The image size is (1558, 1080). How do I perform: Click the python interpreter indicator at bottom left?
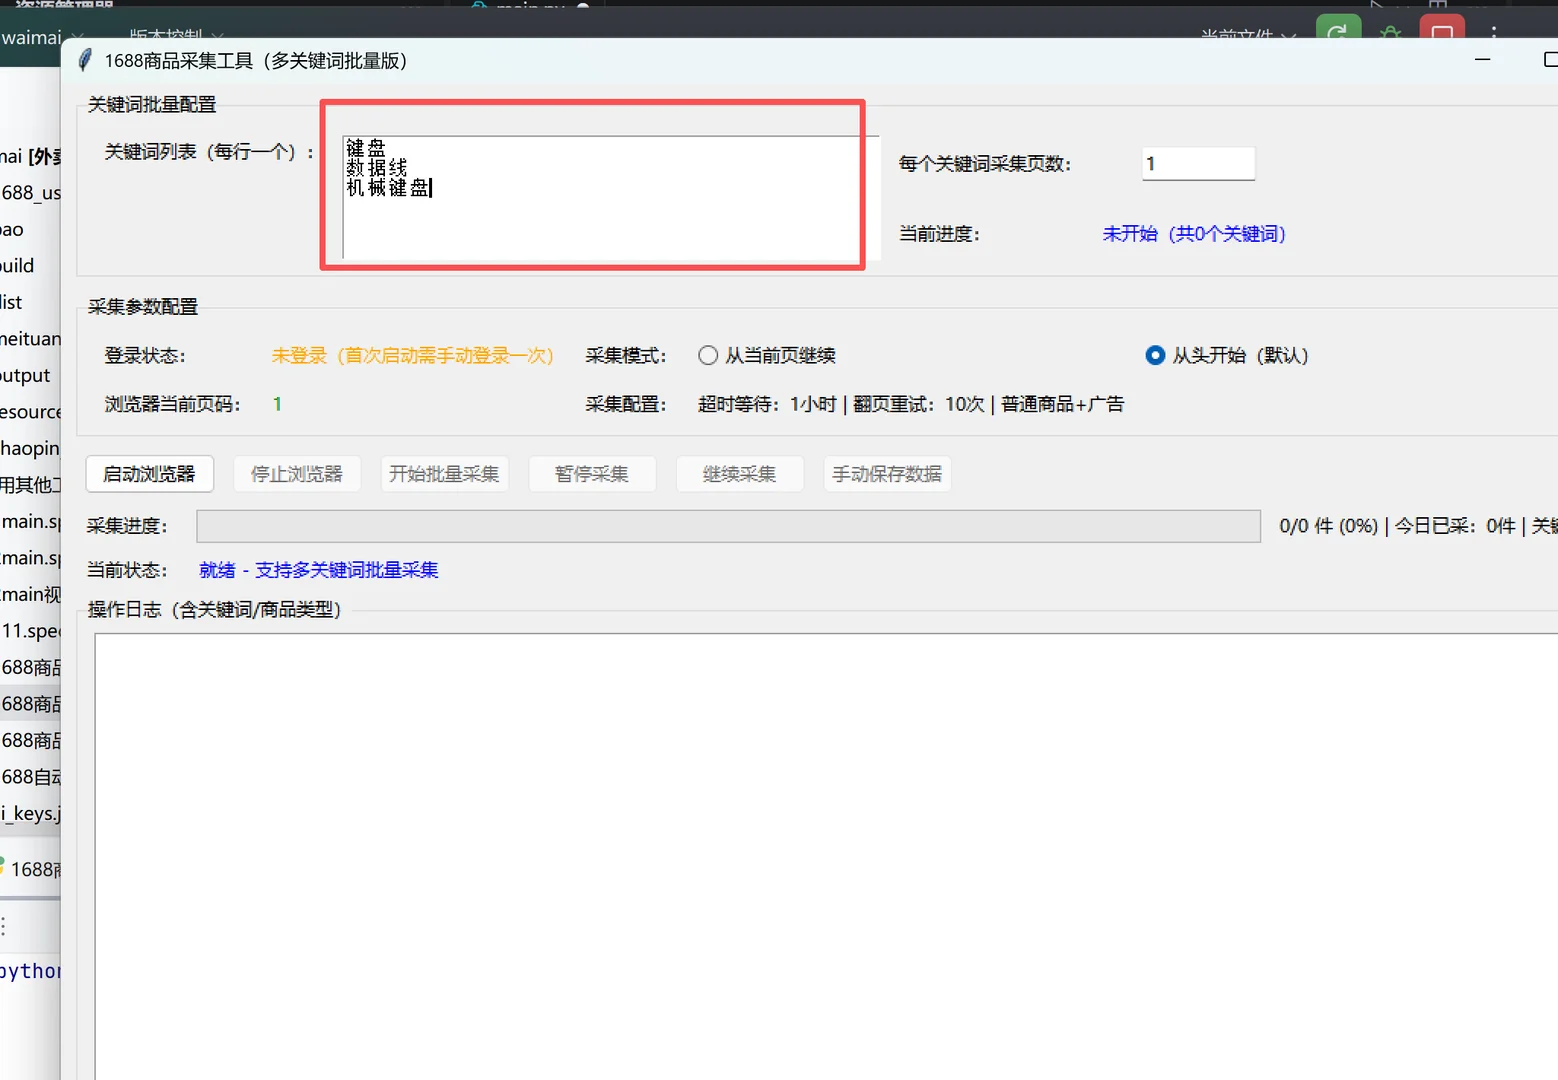pos(30,970)
